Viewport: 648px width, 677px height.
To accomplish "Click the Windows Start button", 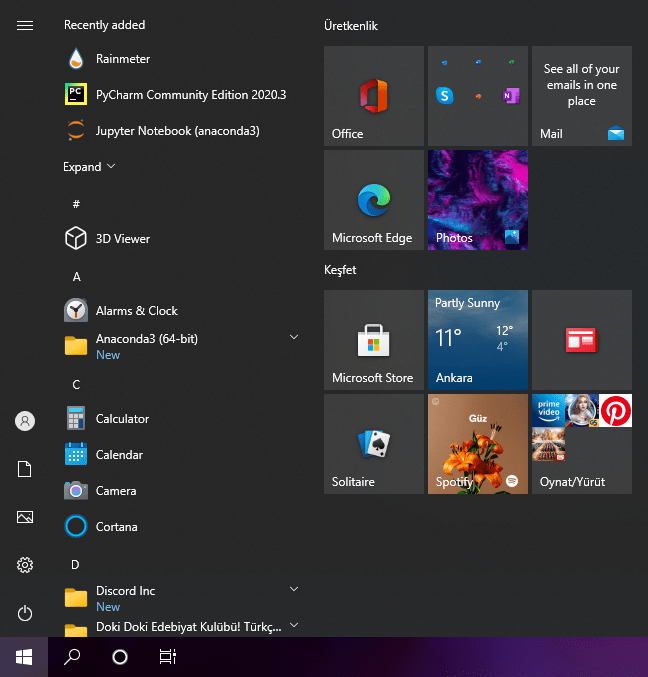I will point(24,657).
